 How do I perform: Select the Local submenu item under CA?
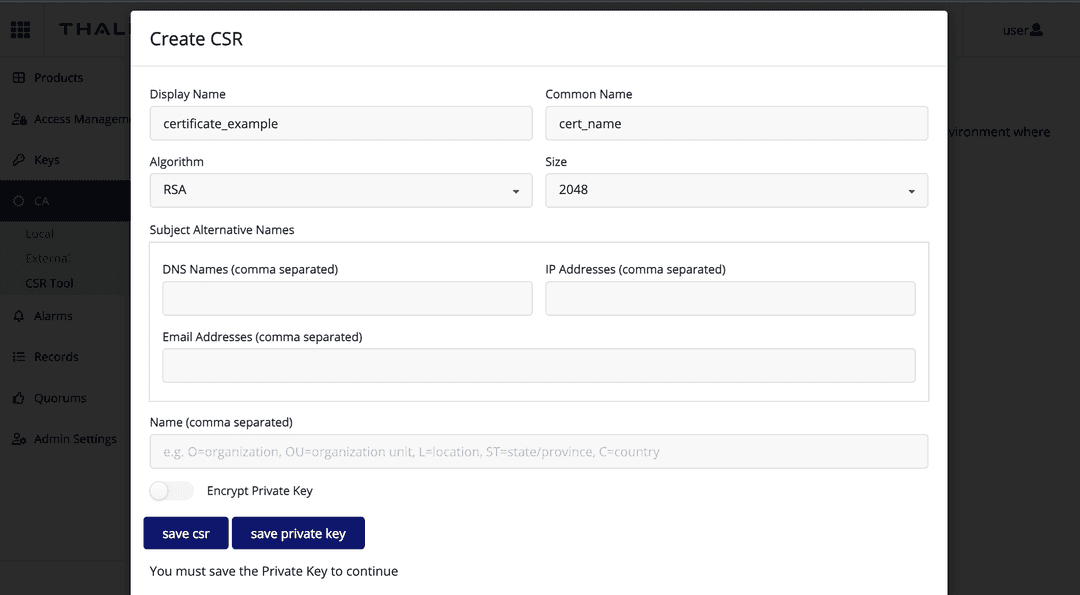(39, 234)
